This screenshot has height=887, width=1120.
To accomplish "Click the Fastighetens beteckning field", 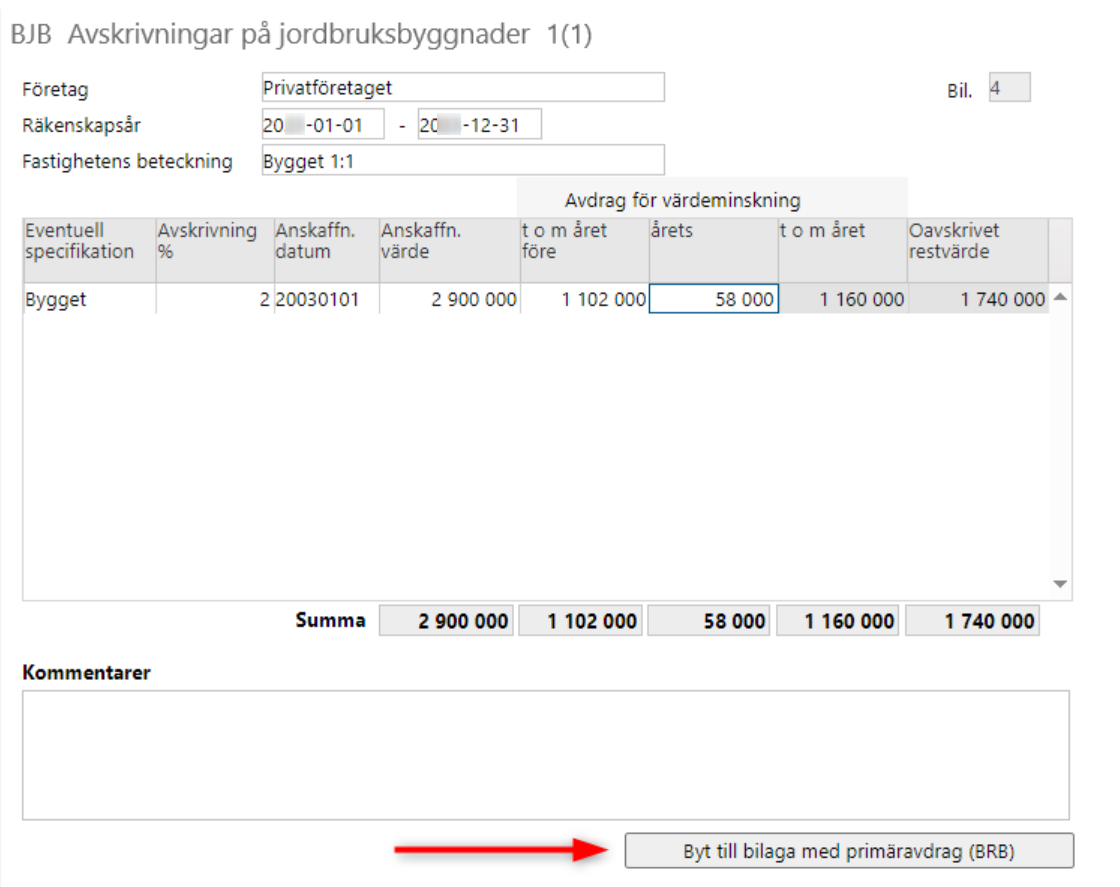I will coord(463,160).
